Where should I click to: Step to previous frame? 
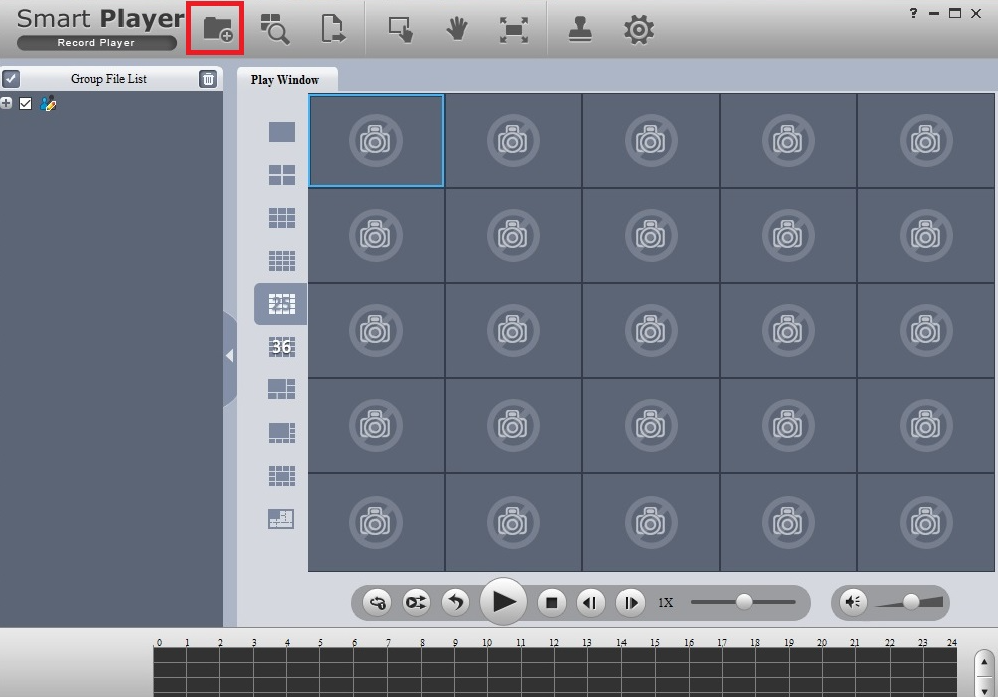tap(591, 602)
